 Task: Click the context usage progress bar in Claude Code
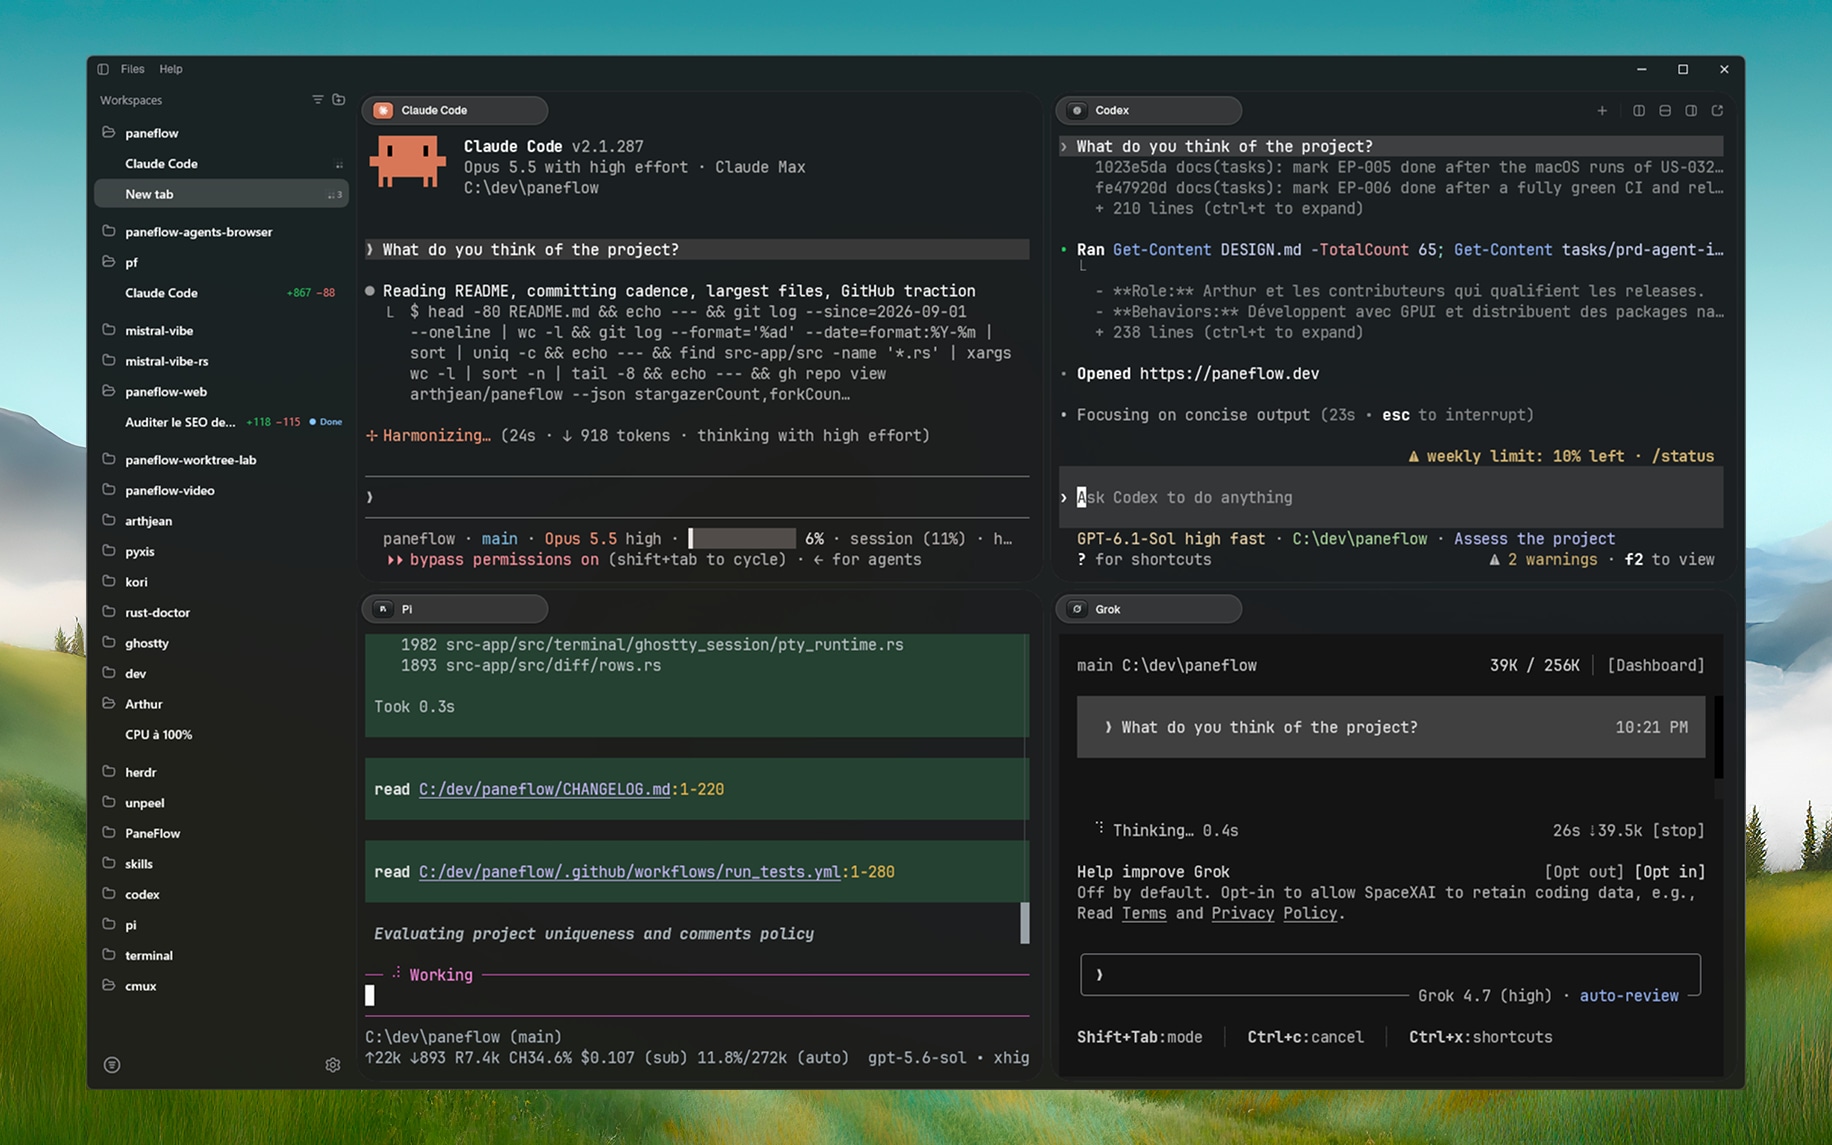coord(742,539)
